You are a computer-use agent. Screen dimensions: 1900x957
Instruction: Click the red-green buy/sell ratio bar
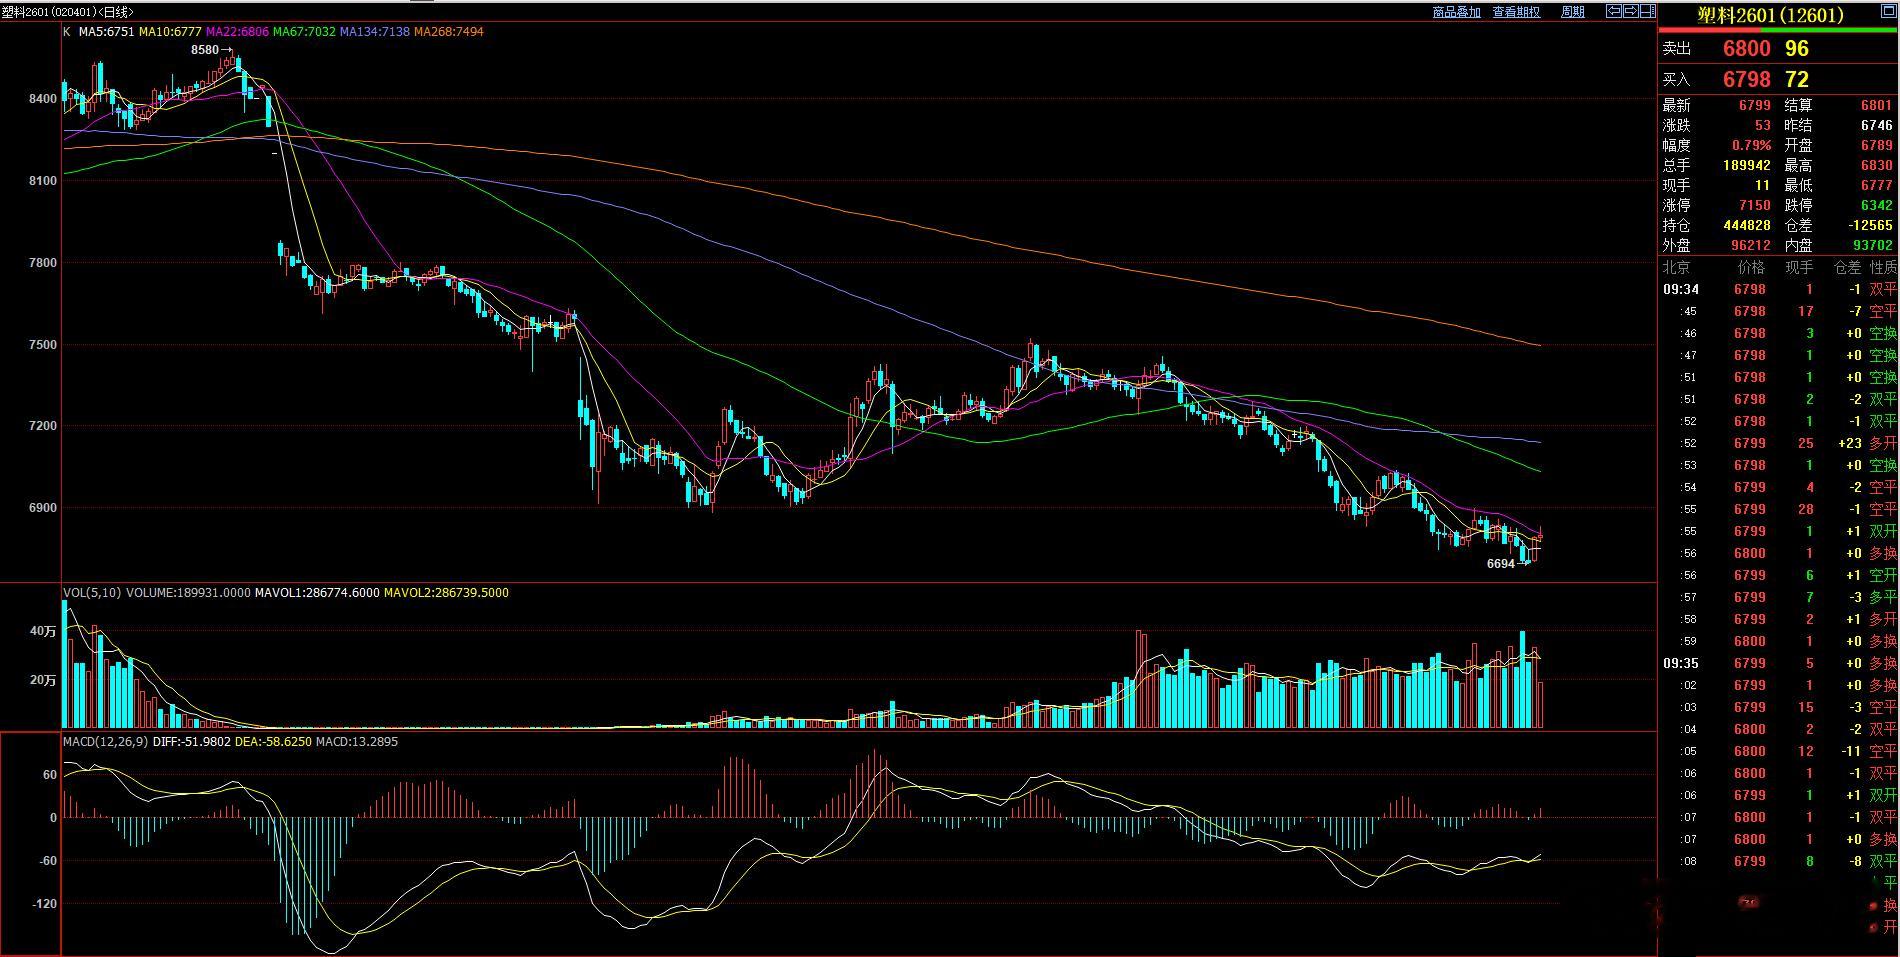[x=1779, y=30]
